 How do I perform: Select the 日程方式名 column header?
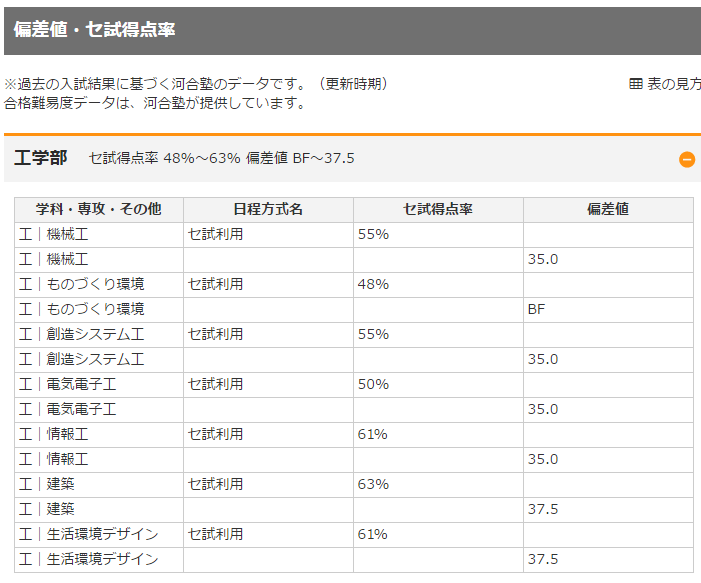[x=268, y=209]
